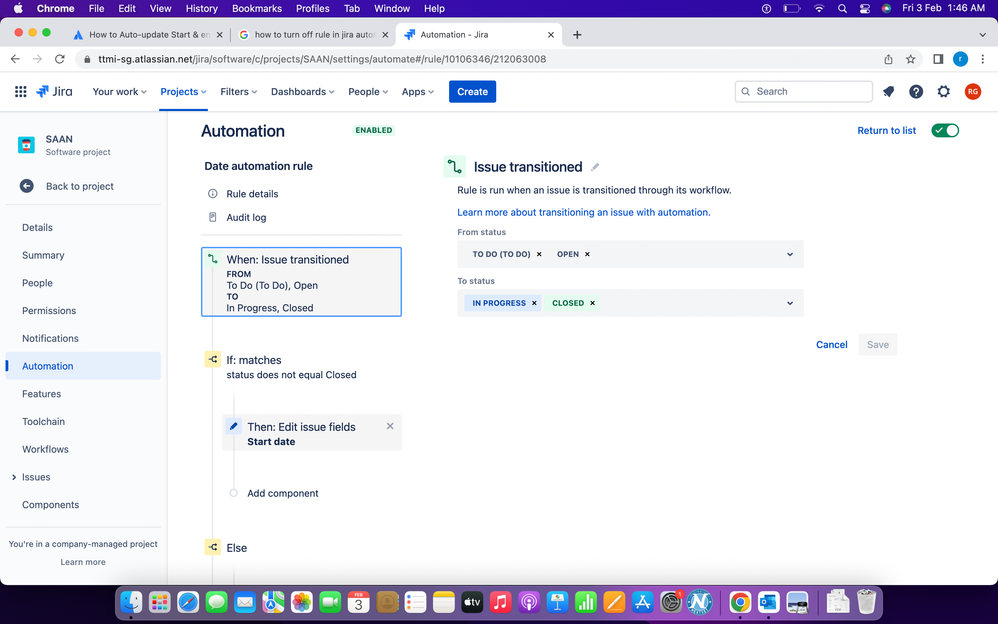Image resolution: width=998 pixels, height=624 pixels.
Task: Open Chrome three-dot menu
Action: point(983,59)
